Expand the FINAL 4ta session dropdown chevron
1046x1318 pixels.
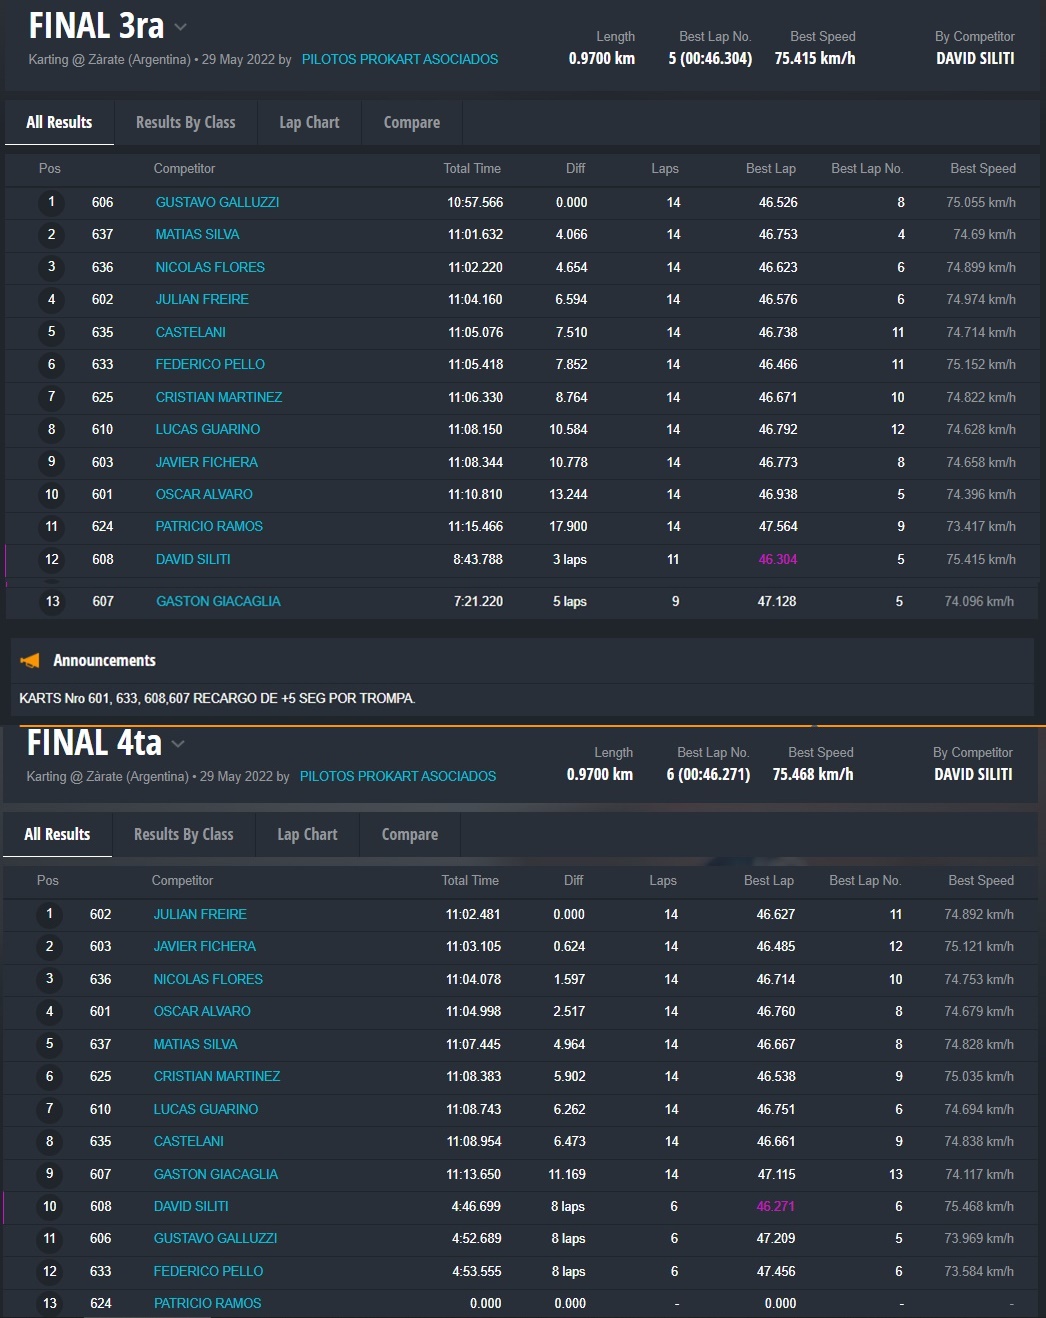pyautogui.click(x=179, y=743)
